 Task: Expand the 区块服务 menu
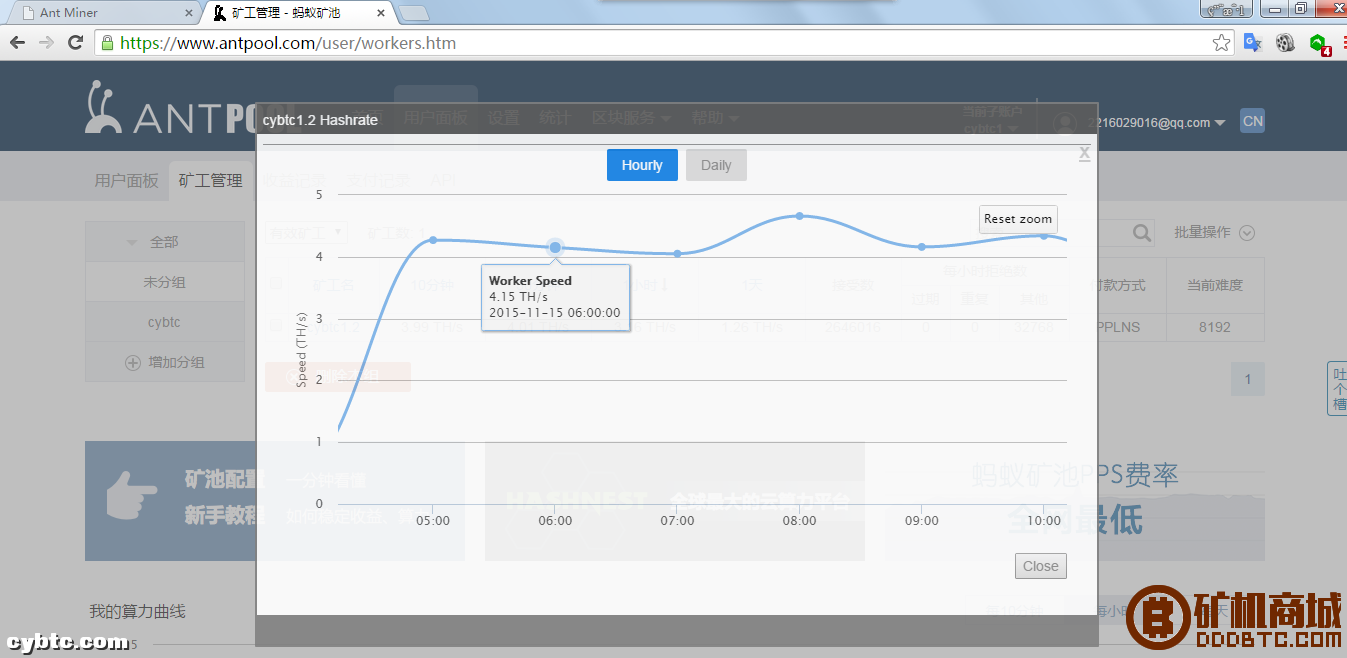click(630, 118)
